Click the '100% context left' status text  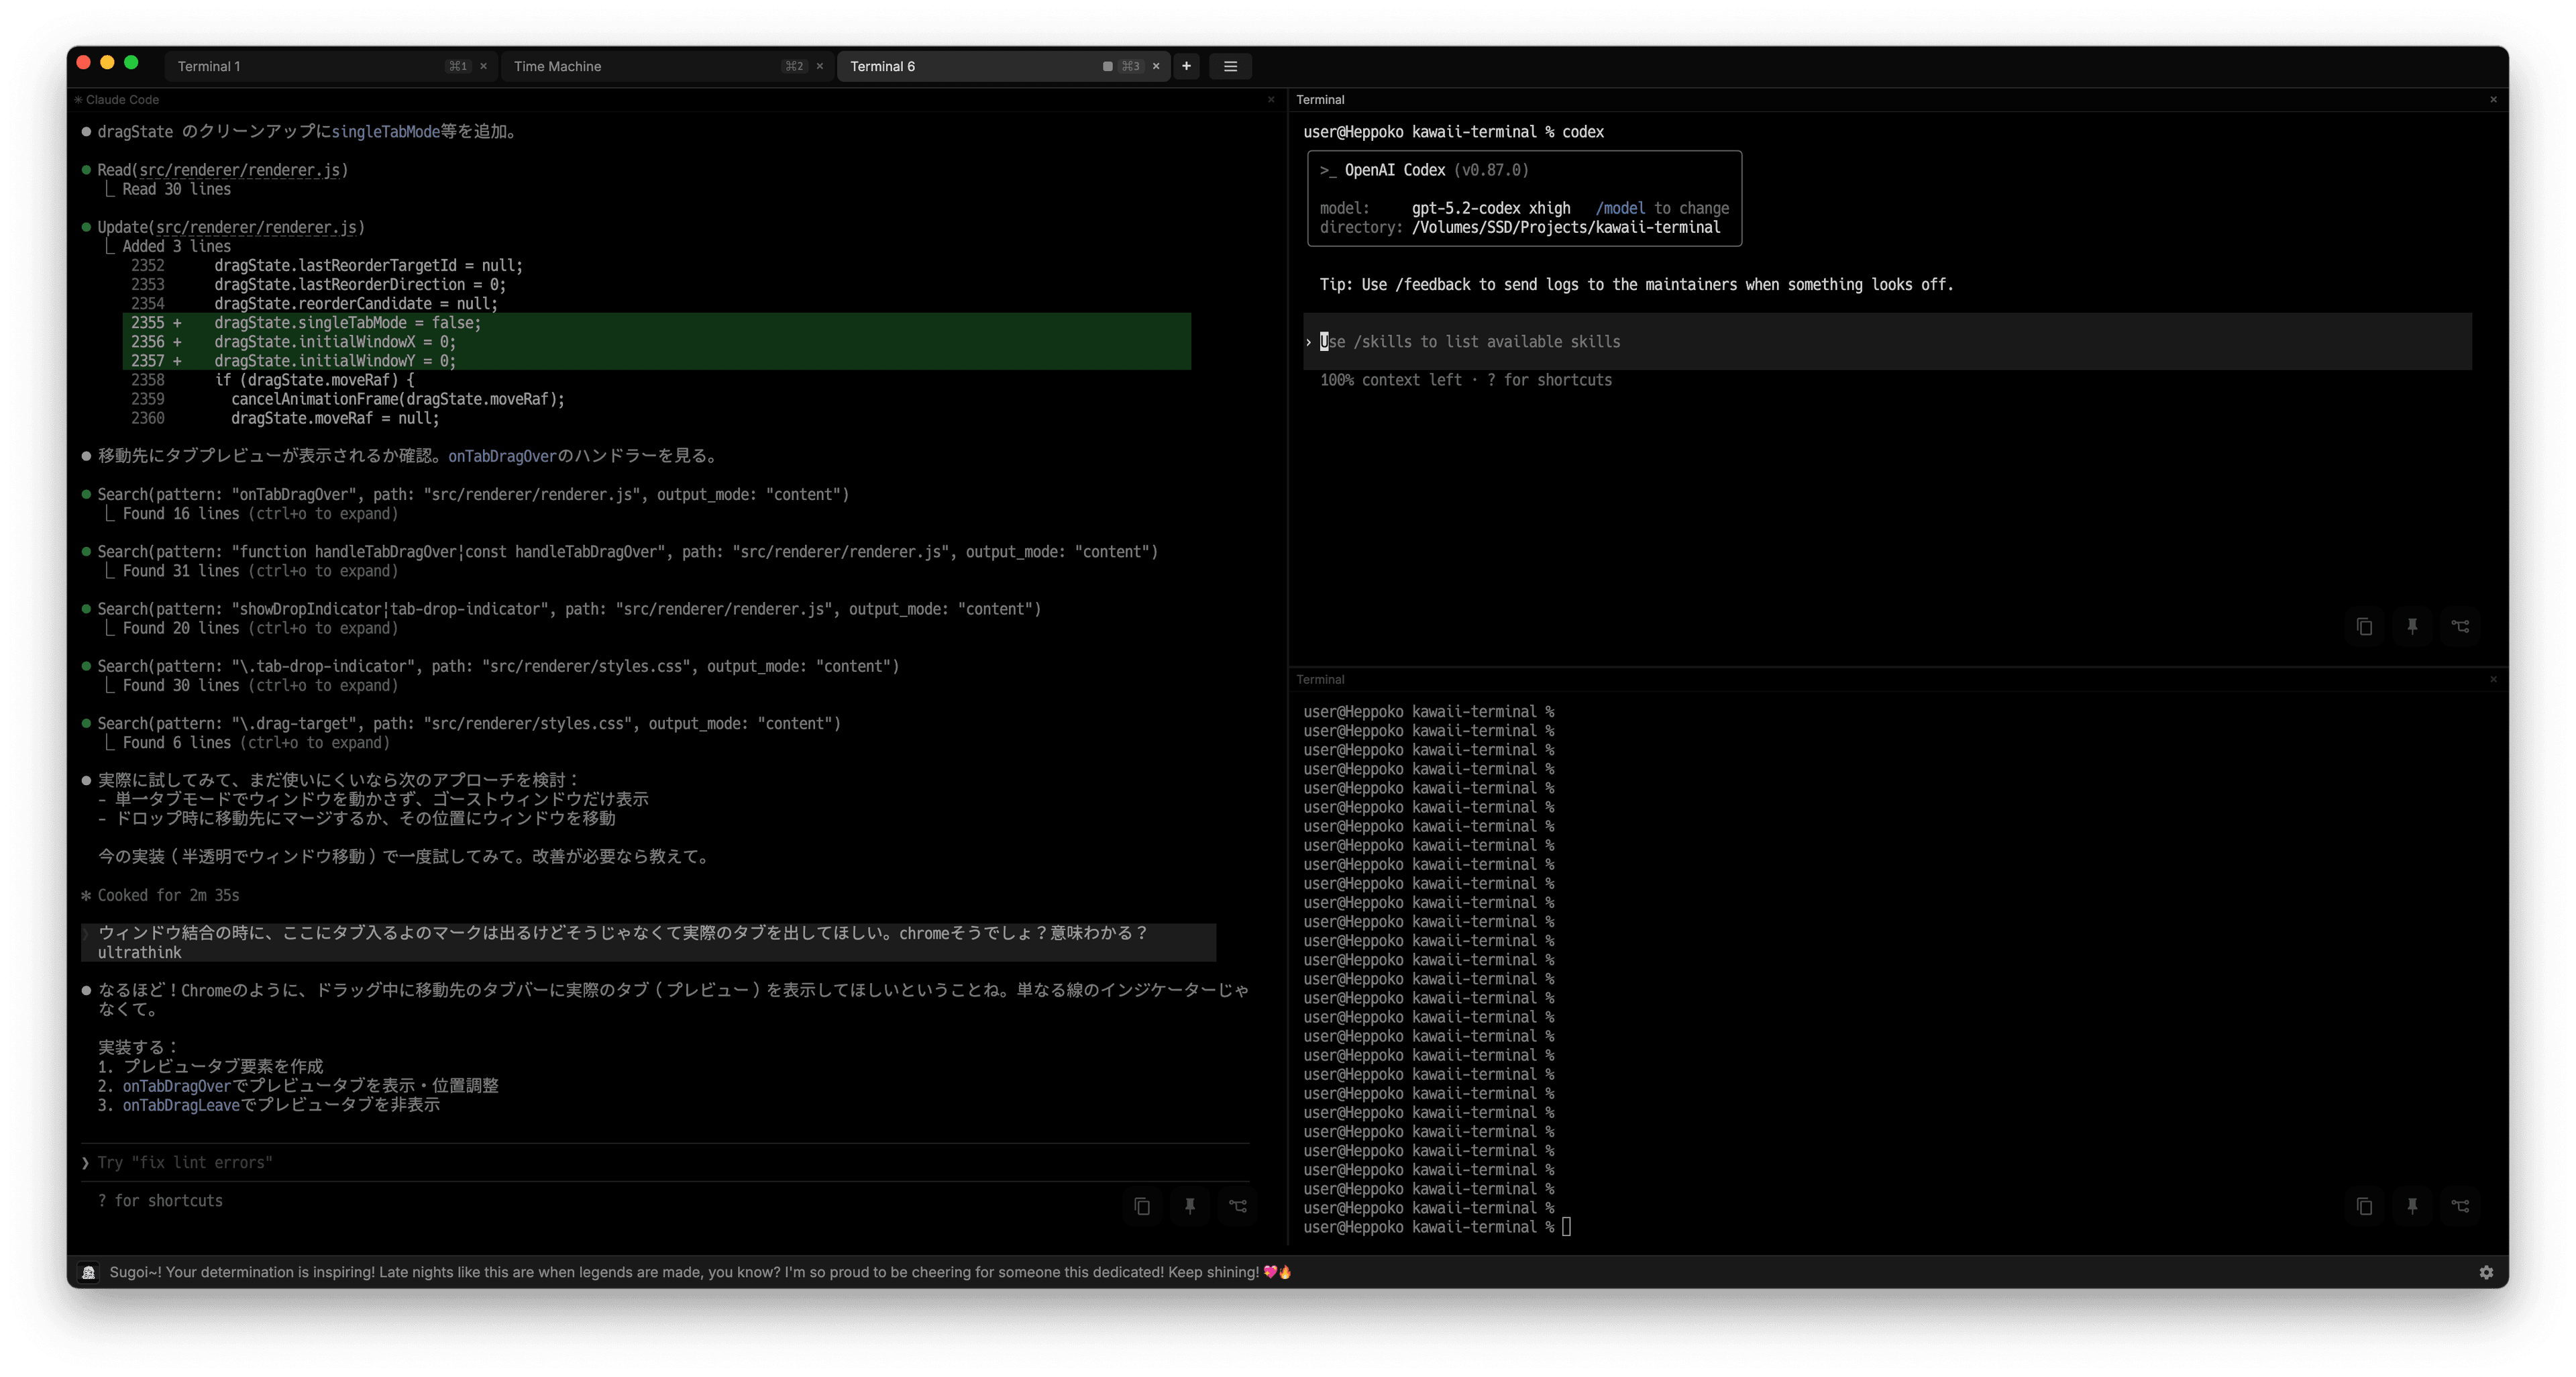[1390, 380]
